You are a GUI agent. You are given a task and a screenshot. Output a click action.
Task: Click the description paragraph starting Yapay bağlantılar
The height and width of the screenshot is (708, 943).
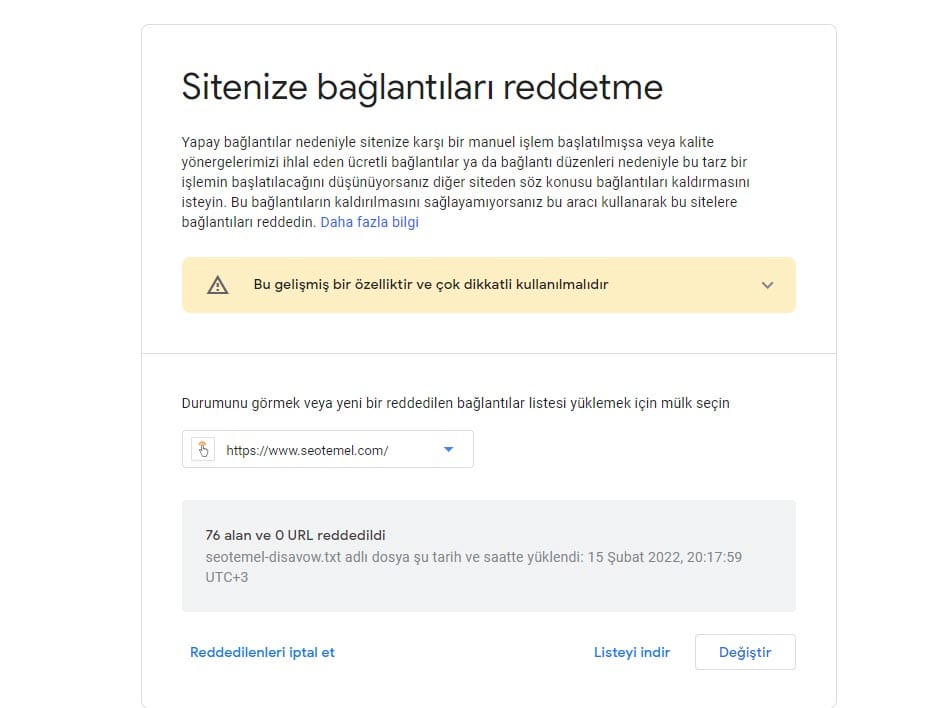tap(465, 182)
